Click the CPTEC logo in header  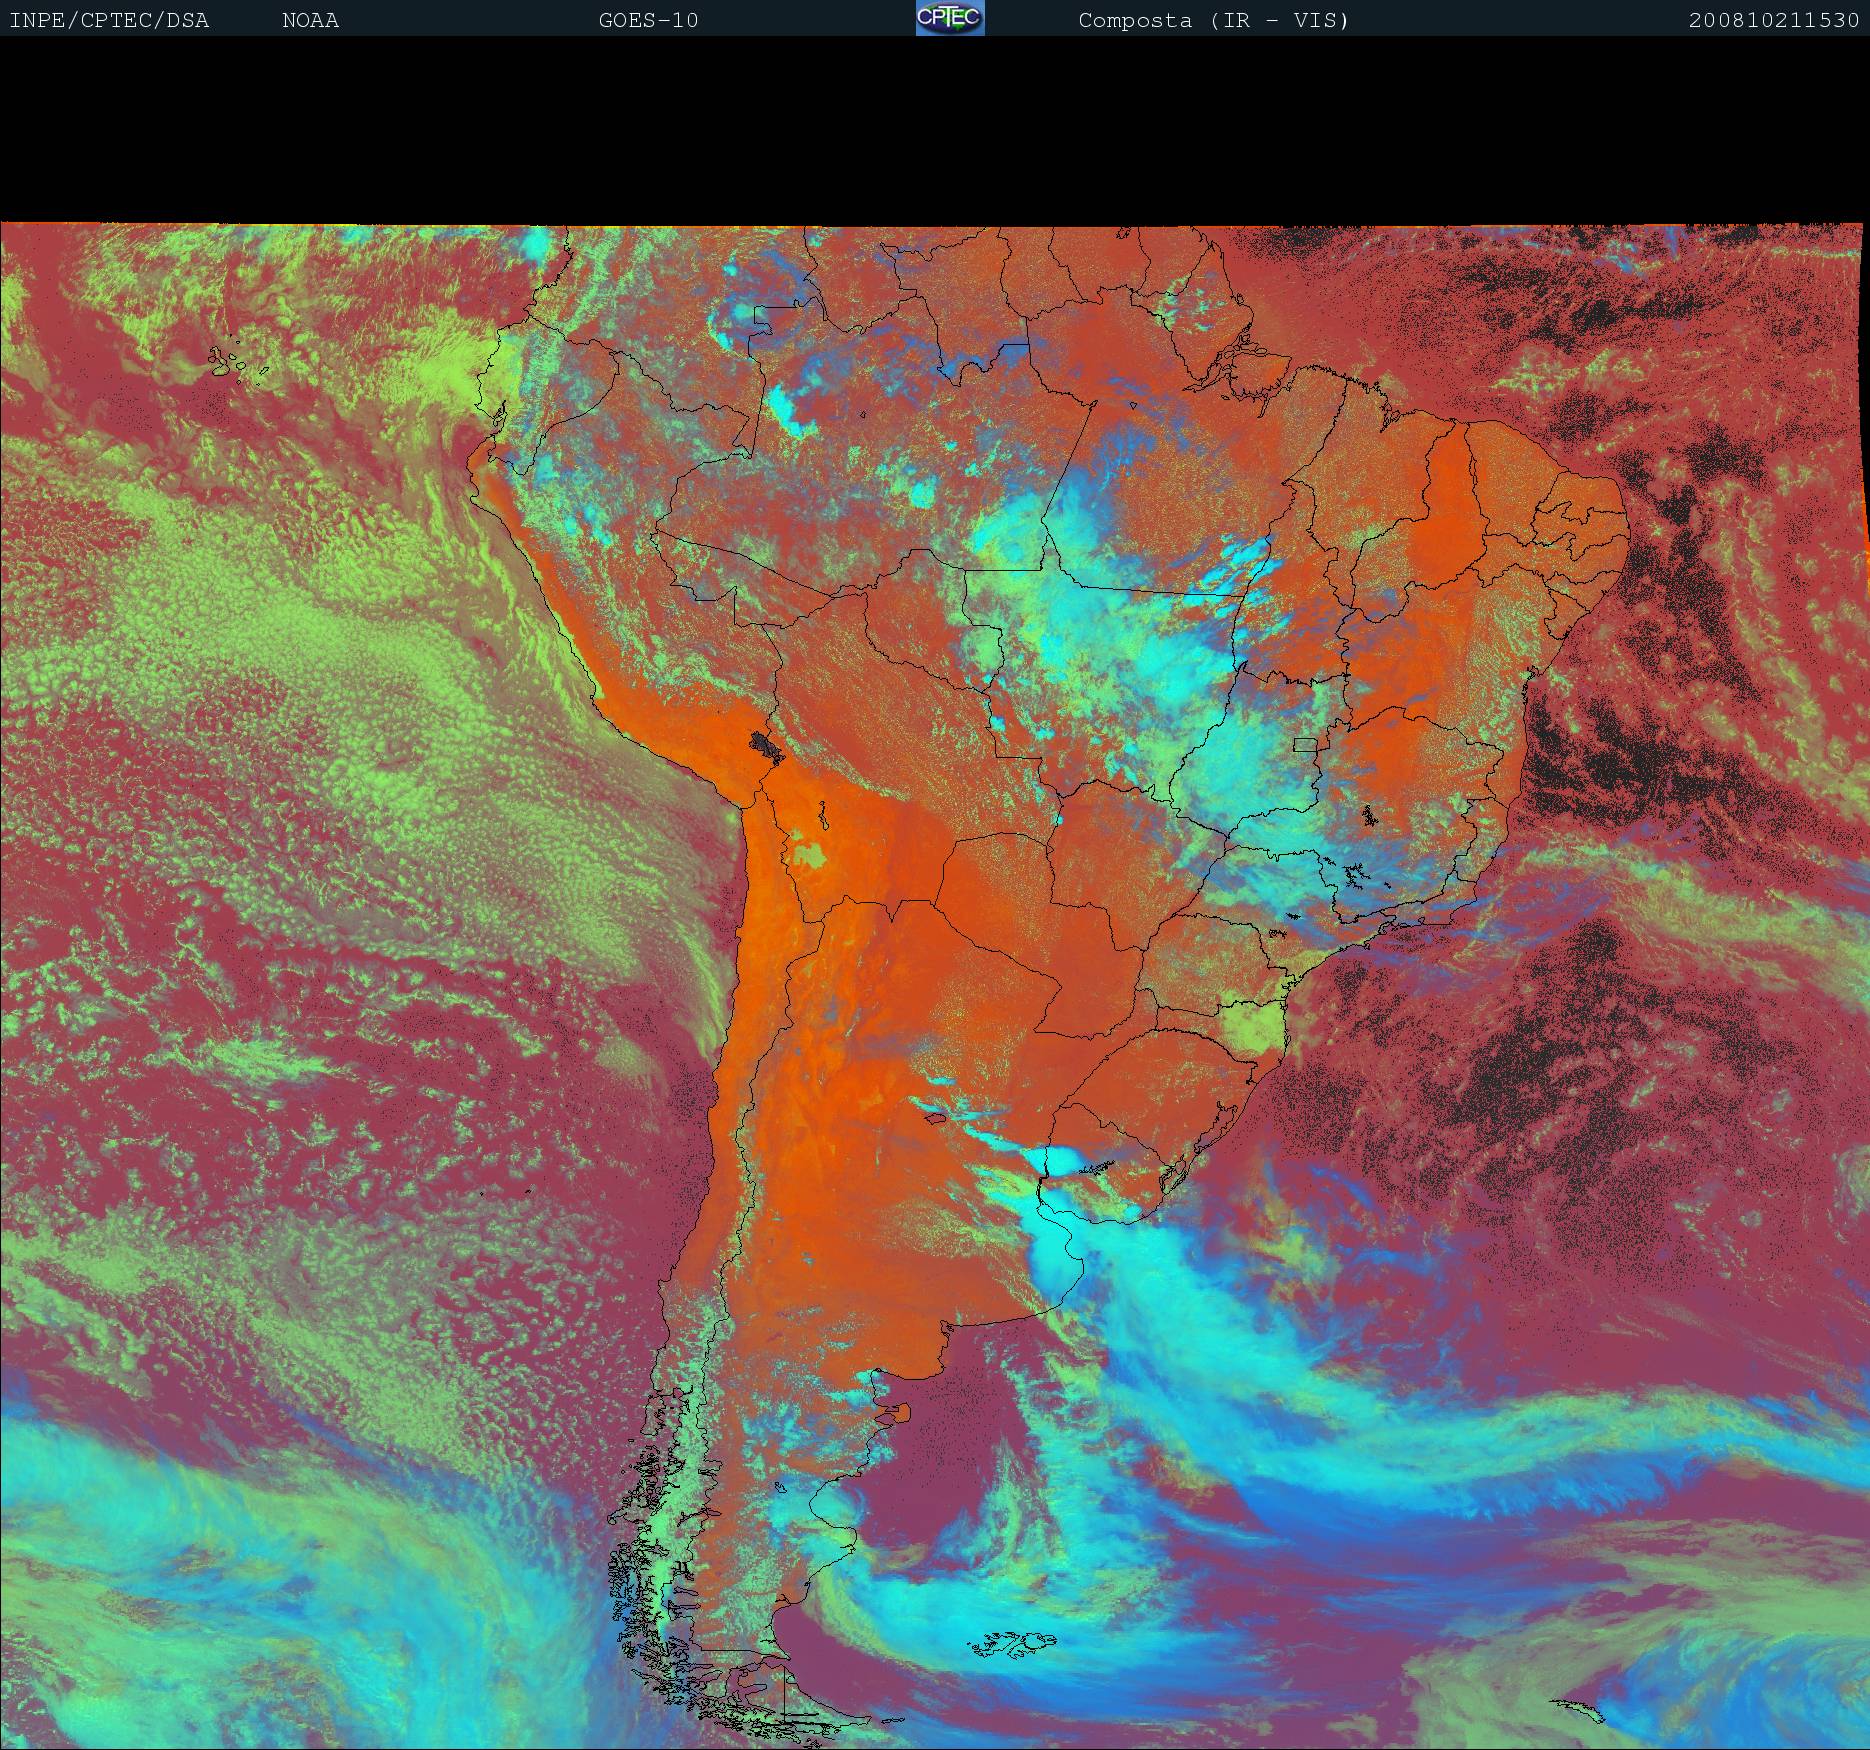point(950,18)
